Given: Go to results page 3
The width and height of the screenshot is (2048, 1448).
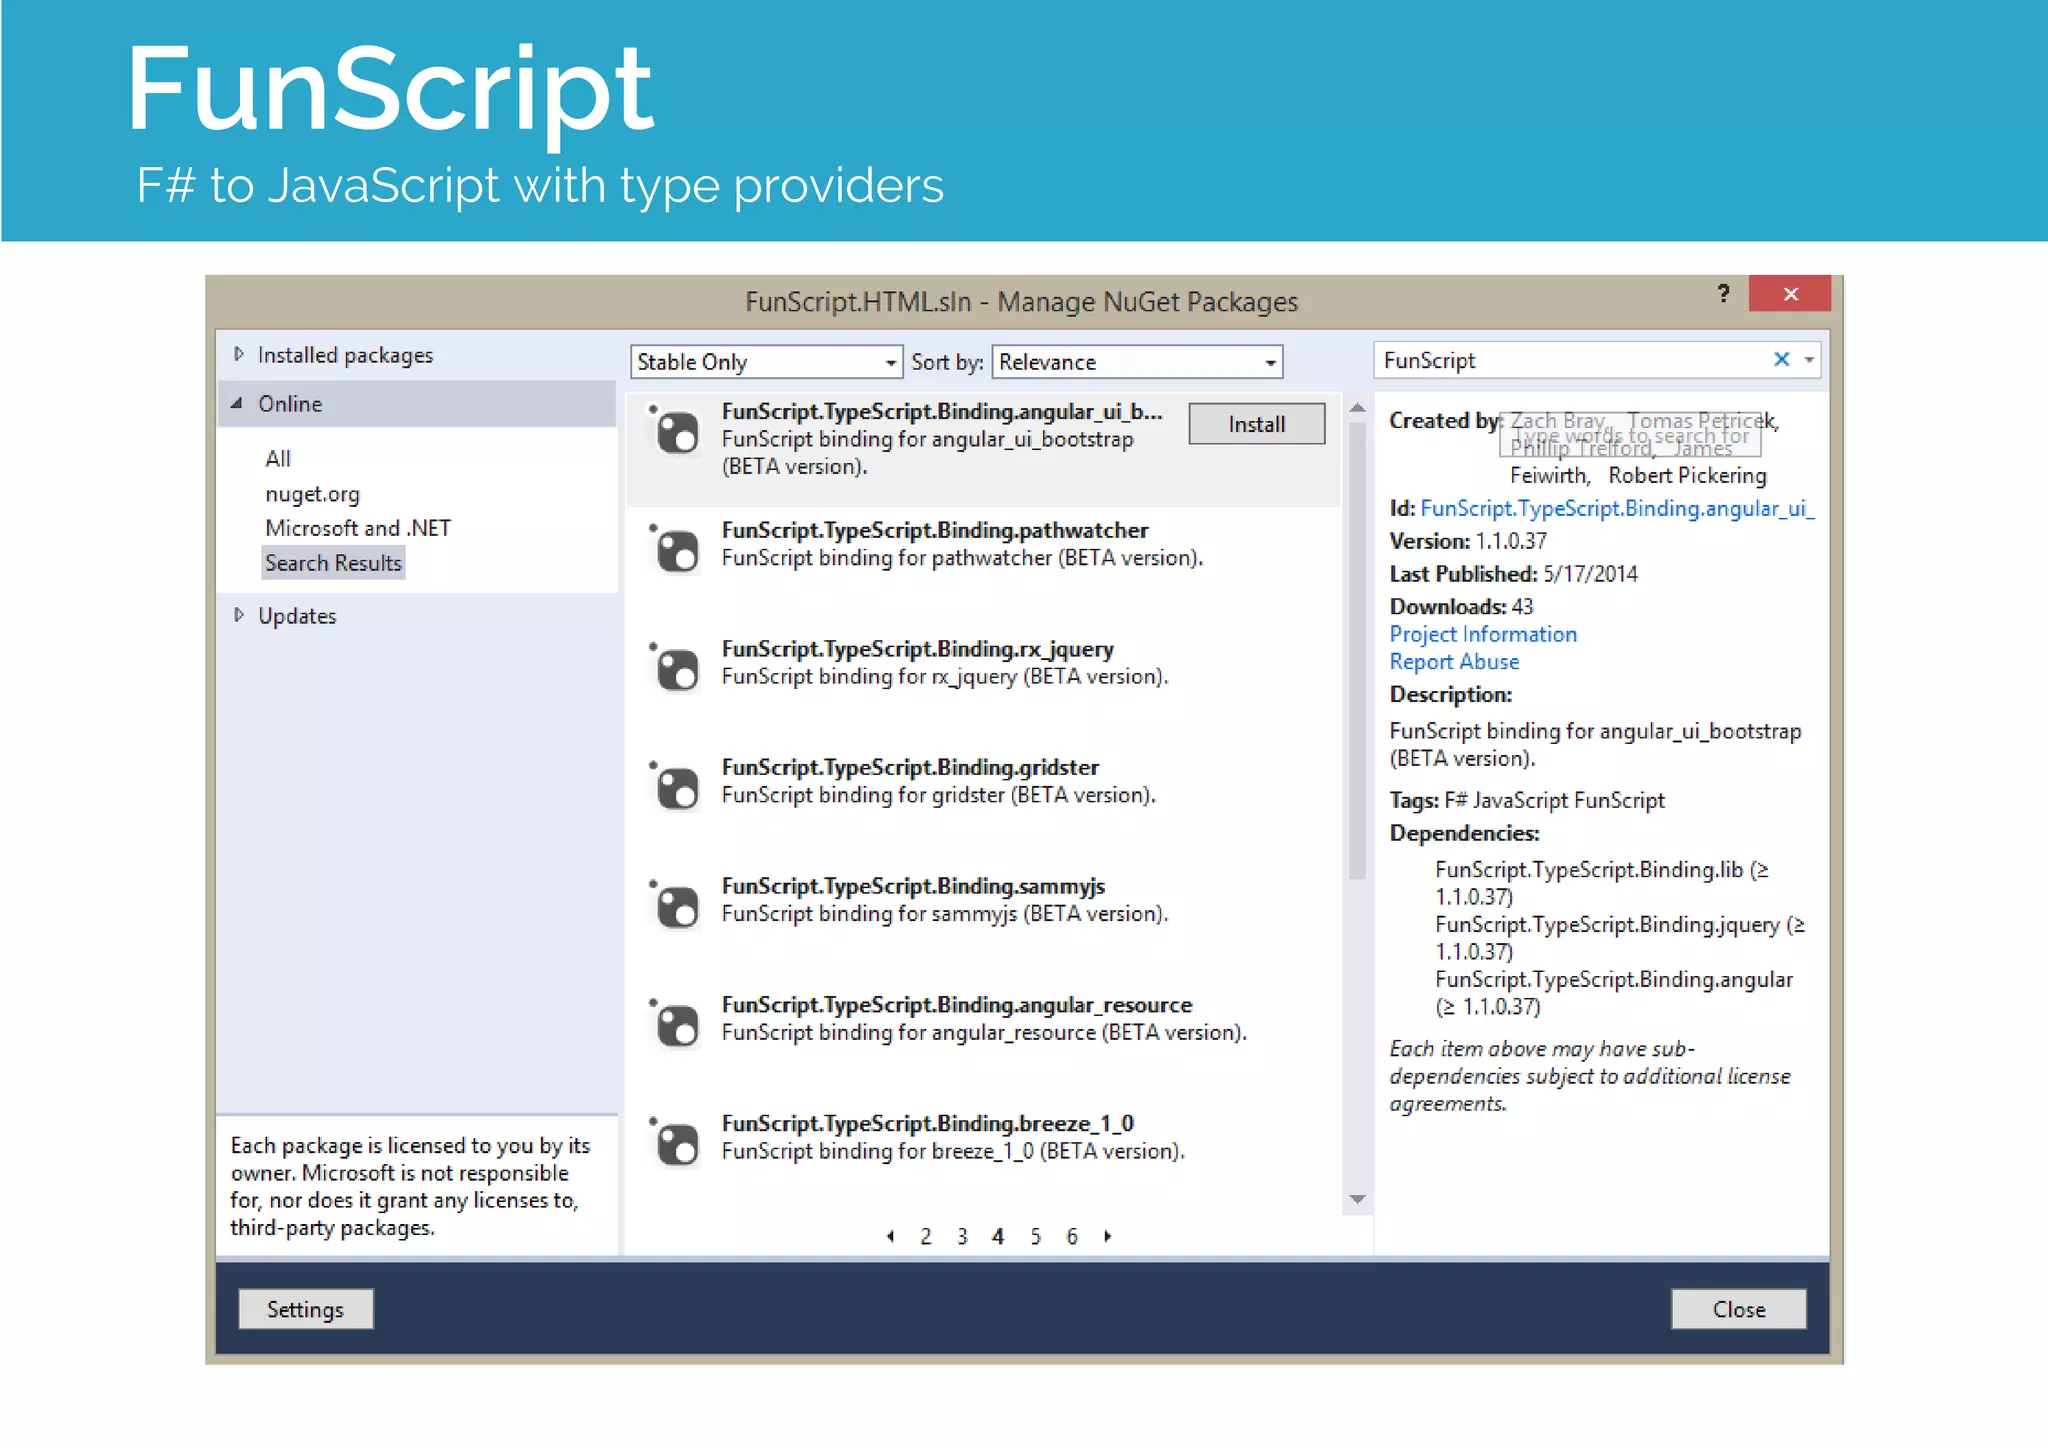Looking at the screenshot, I should [x=962, y=1237].
